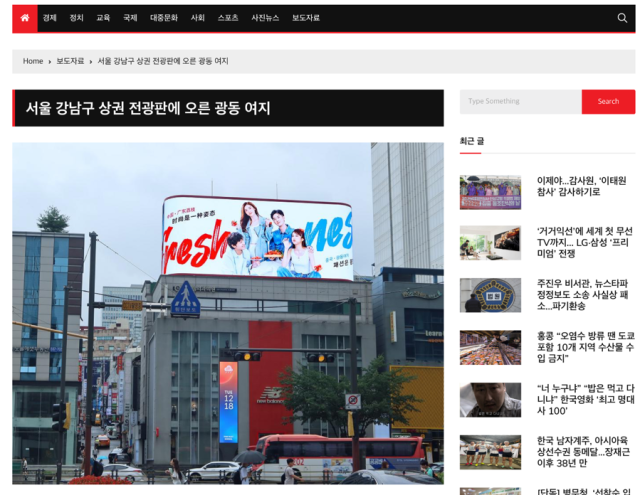The image size is (640, 495).
Task: Open the LG·삼성 TV article thumbnail
Action: (x=490, y=243)
